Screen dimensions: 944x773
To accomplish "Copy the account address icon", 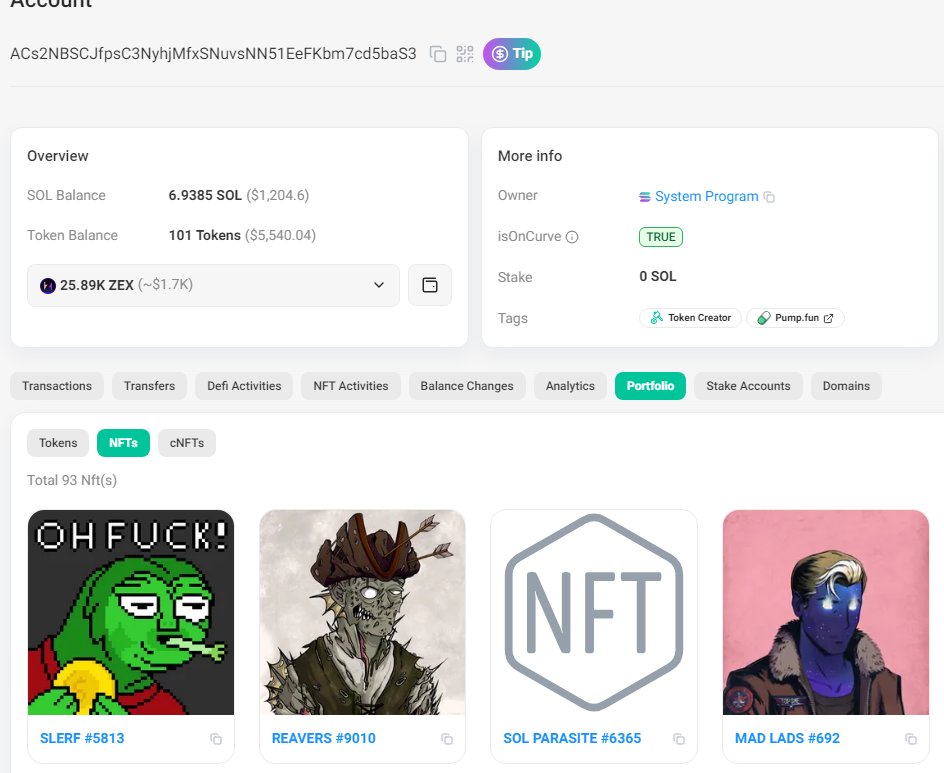I will (x=438, y=54).
